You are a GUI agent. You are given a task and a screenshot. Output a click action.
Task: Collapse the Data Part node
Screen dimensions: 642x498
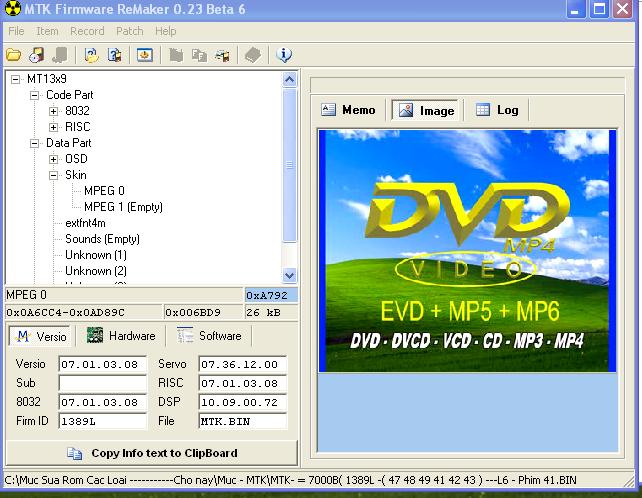tap(35, 143)
